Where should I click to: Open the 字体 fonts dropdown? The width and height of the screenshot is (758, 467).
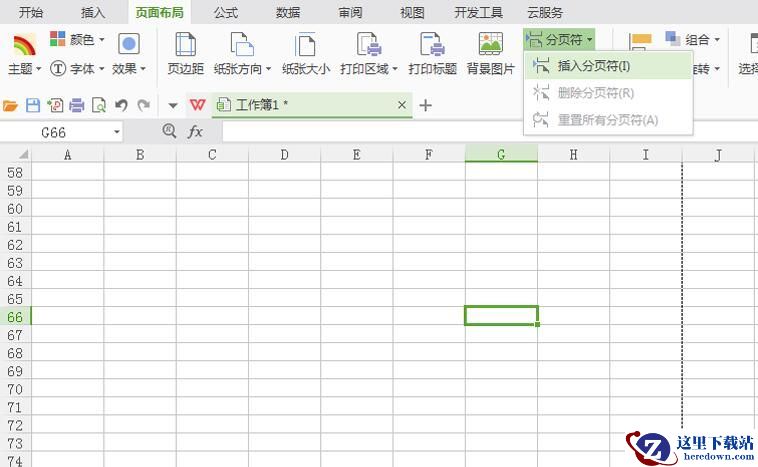point(77,69)
